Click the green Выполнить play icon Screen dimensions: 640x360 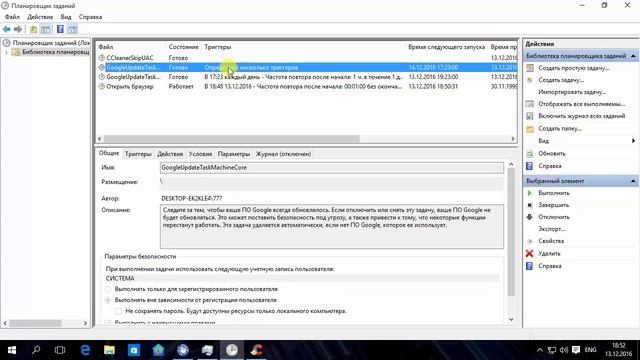[x=530, y=193]
